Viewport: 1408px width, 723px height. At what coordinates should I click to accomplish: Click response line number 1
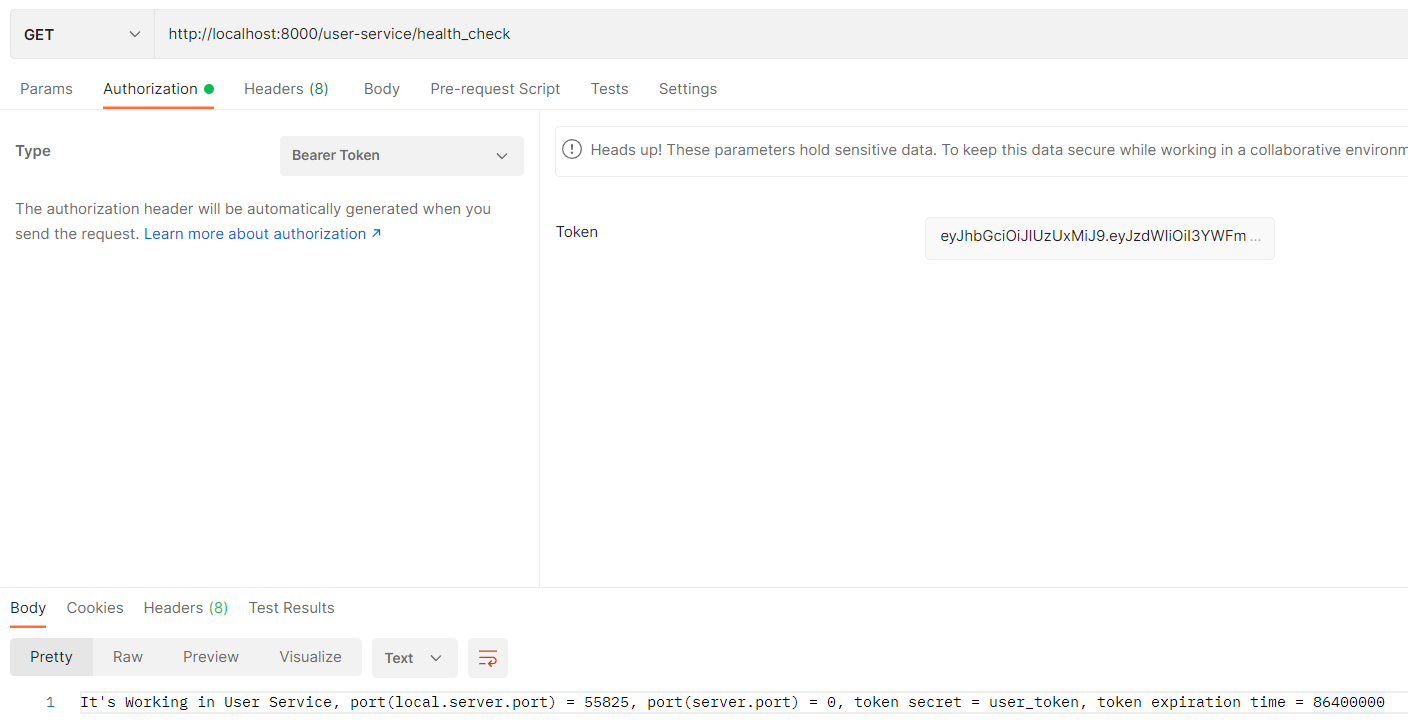(50, 702)
